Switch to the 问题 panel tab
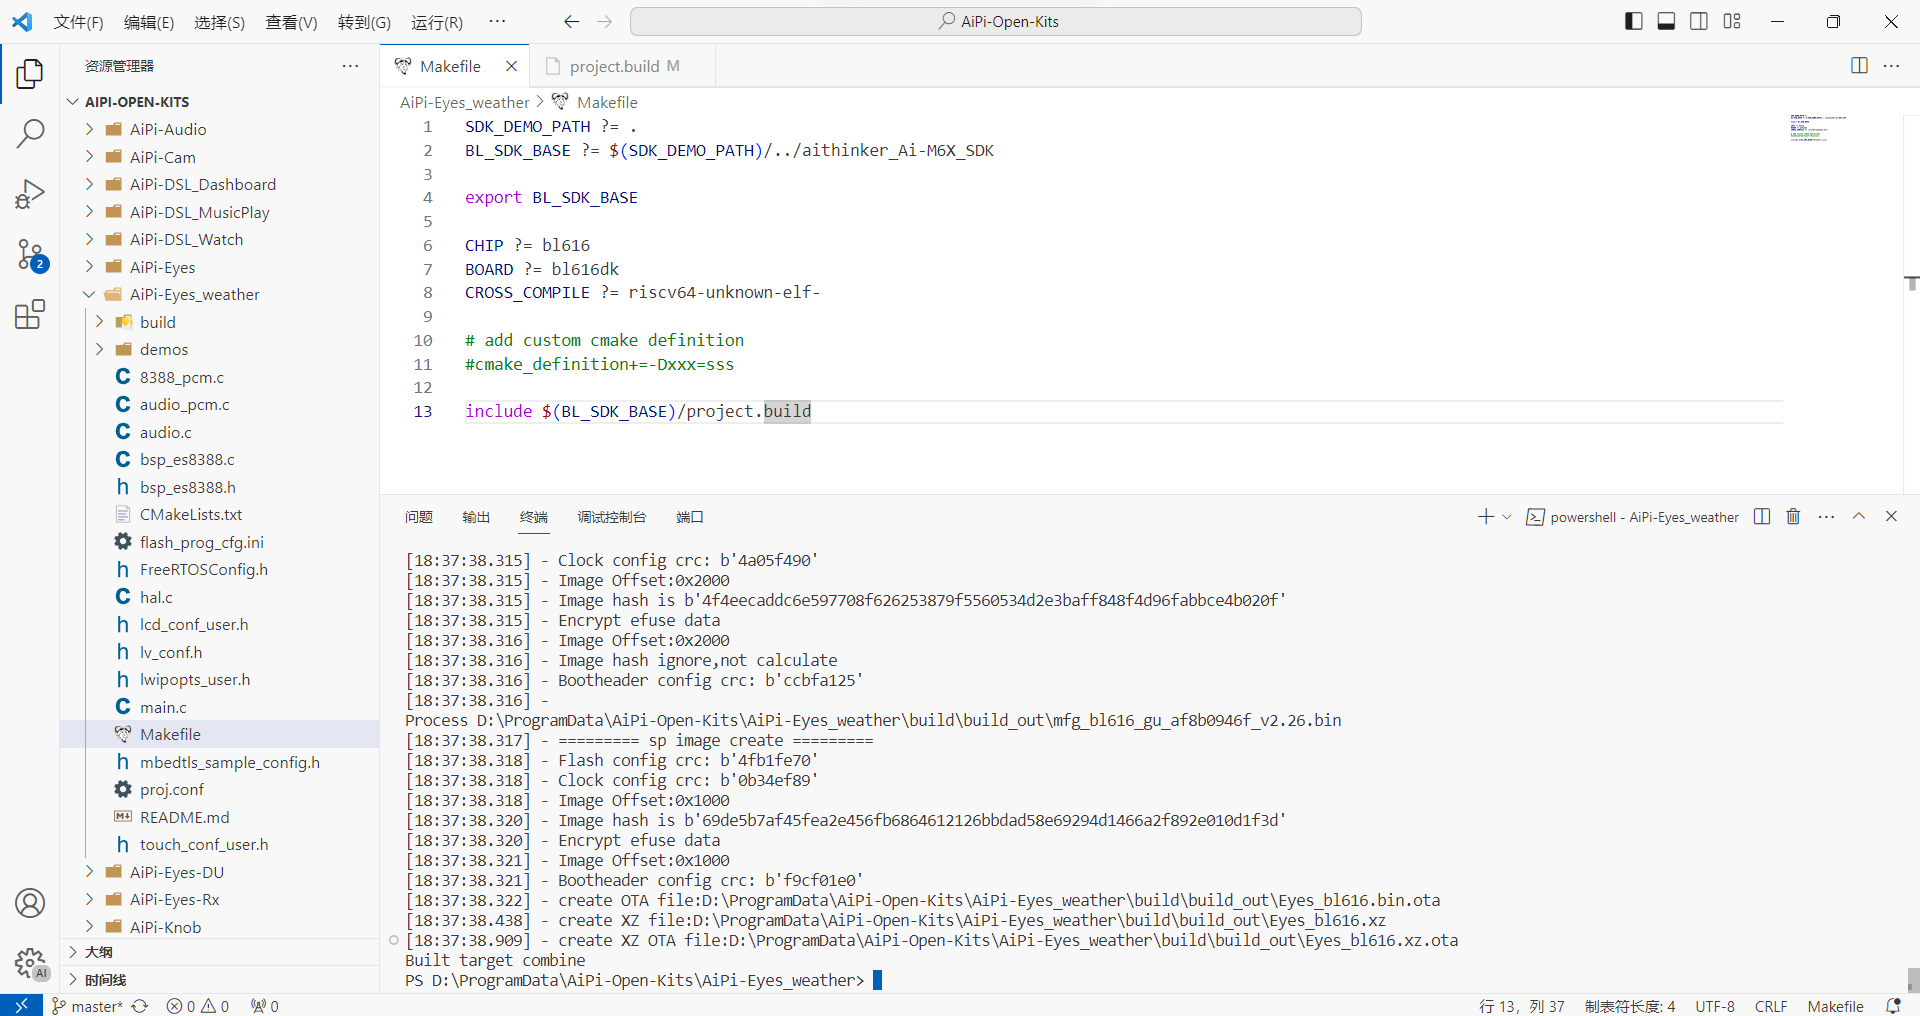Image resolution: width=1920 pixels, height=1016 pixels. [x=419, y=517]
